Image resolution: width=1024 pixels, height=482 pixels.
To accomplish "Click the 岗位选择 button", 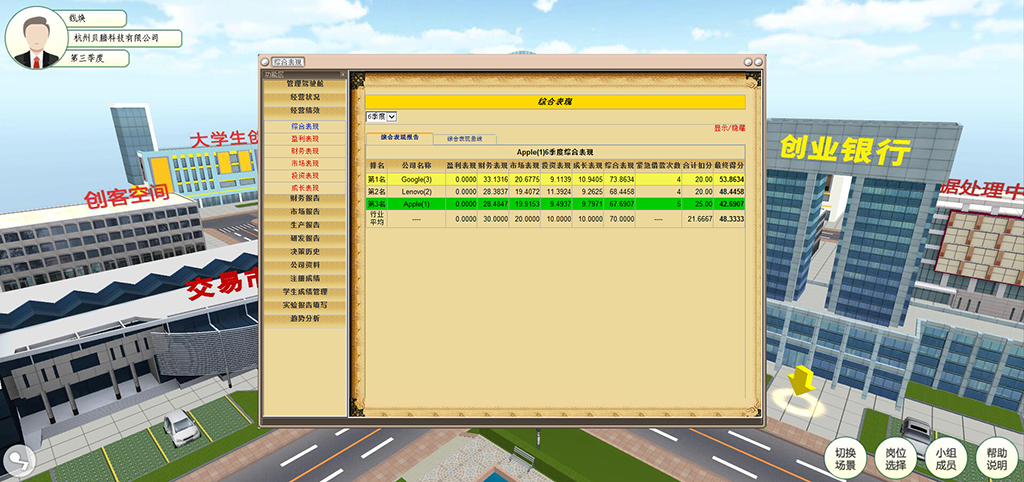I will tap(896, 459).
